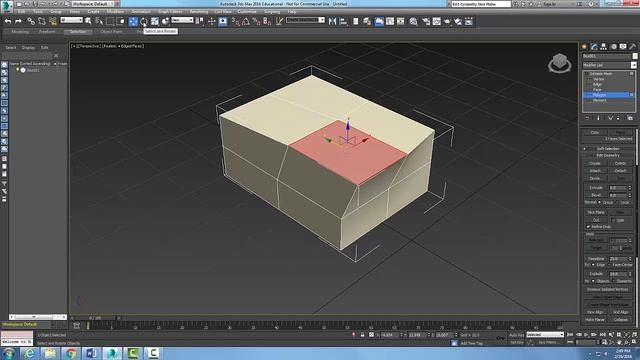This screenshot has width=640, height=360.
Task: Click Remove Isolated Vertices button
Action: click(608, 289)
